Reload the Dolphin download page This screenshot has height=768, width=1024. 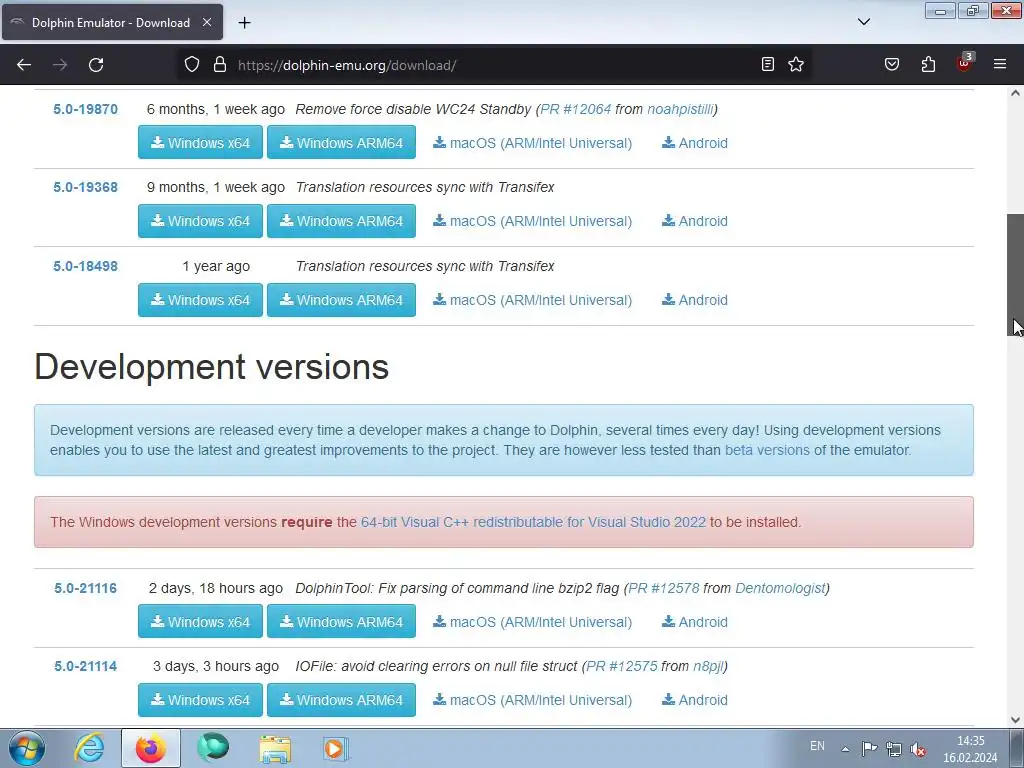[x=96, y=65]
